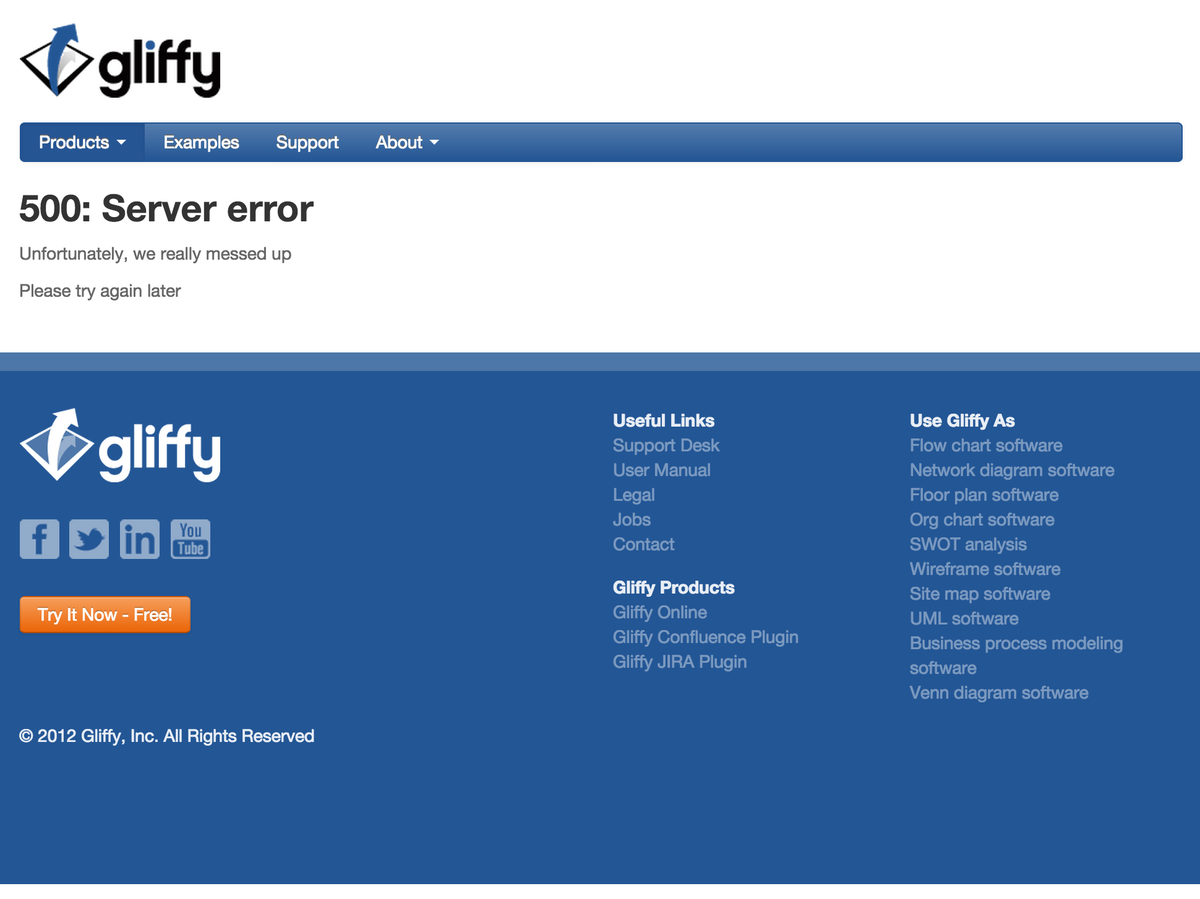
Task: Click 'Please try again later' text
Action: click(100, 291)
